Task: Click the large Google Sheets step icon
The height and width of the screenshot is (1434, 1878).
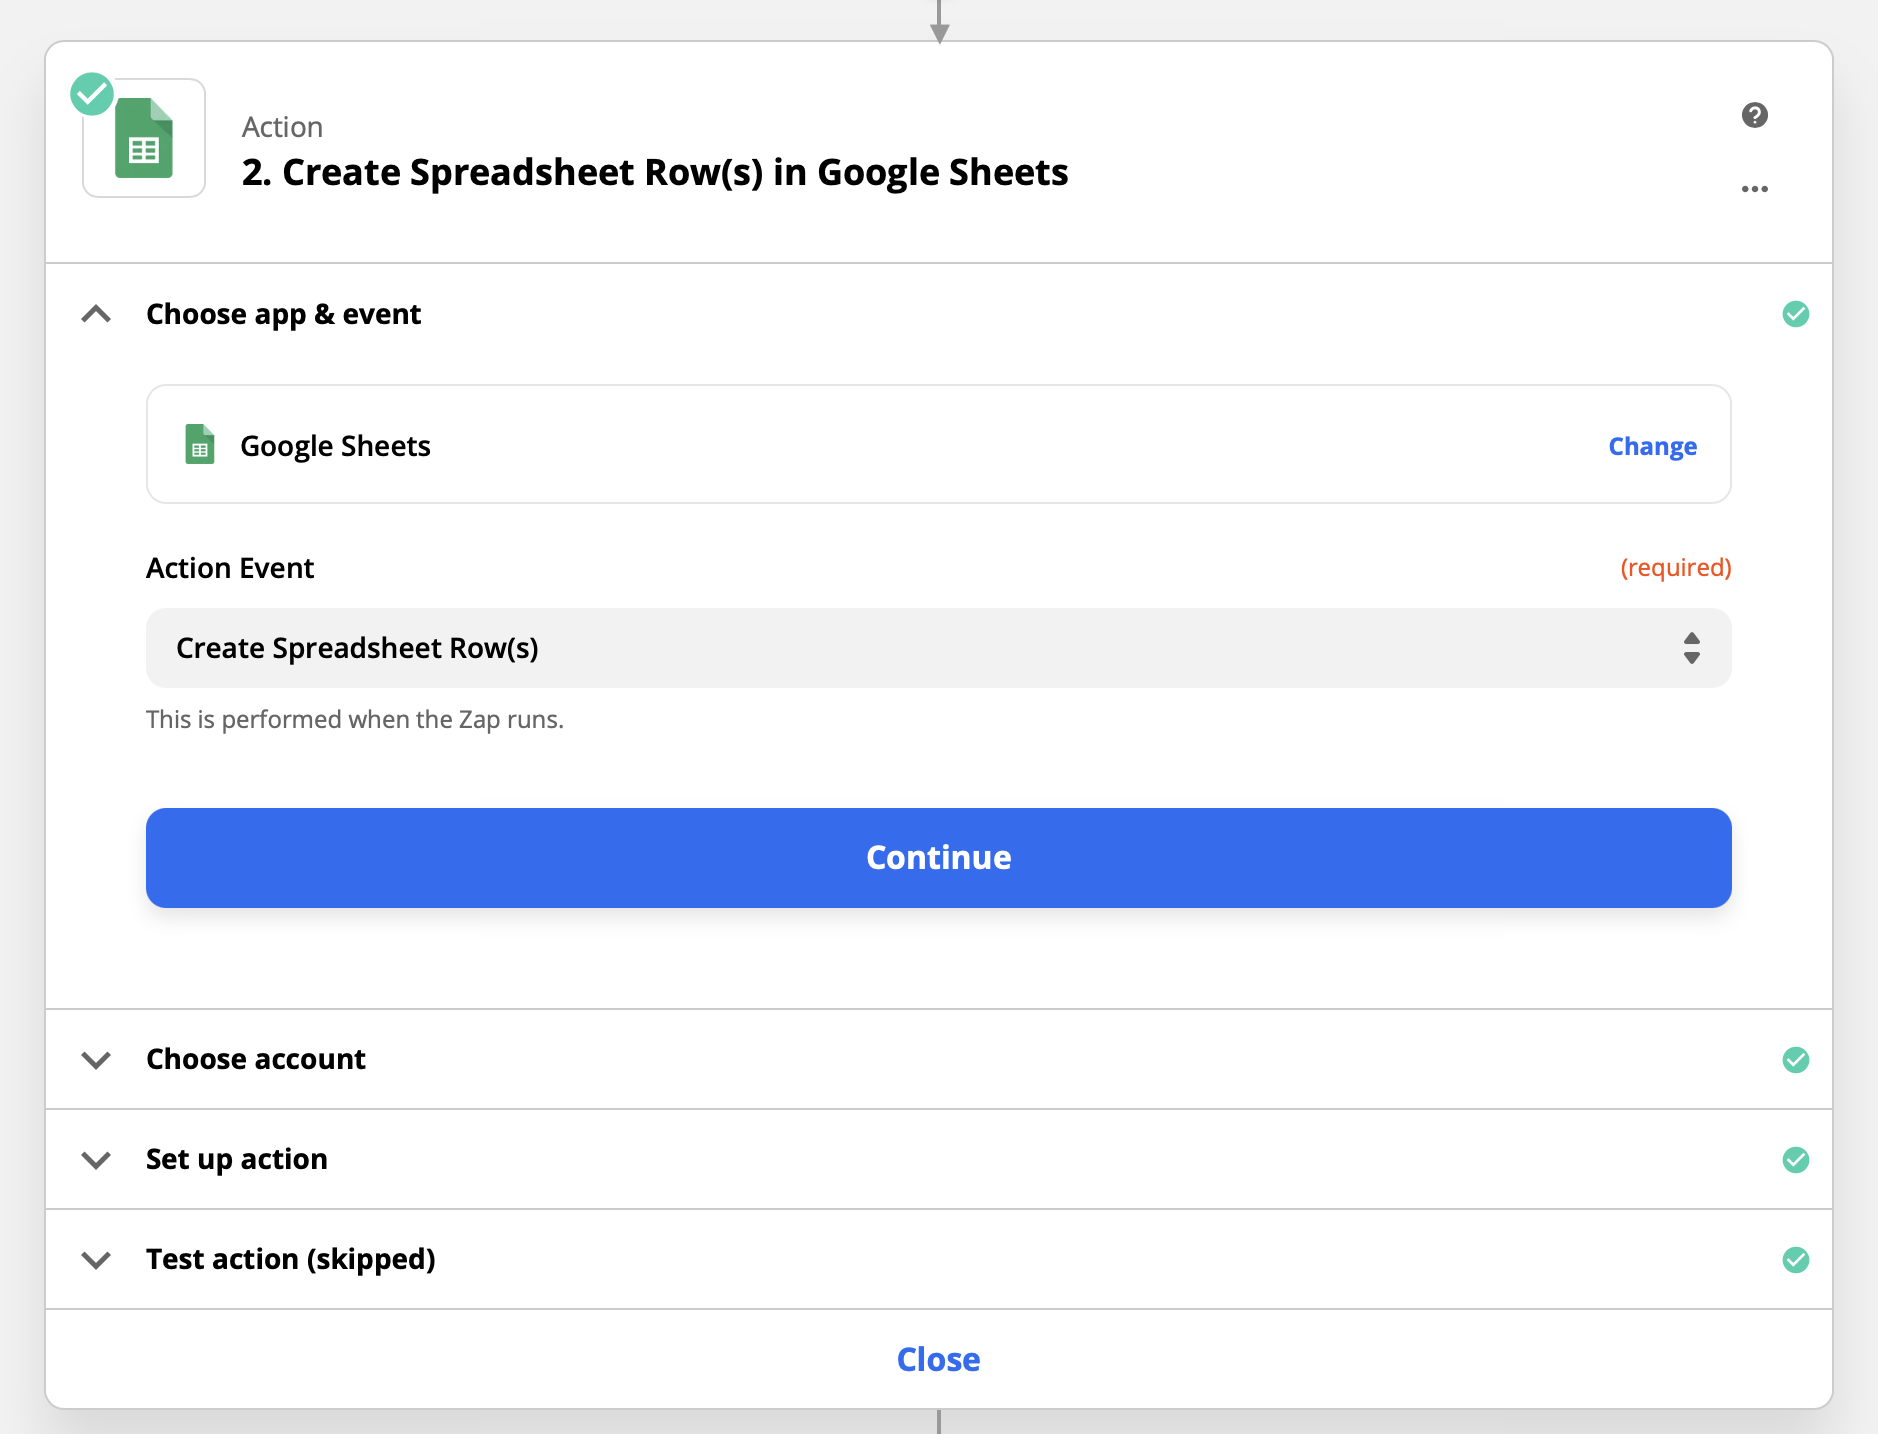Action: [144, 138]
